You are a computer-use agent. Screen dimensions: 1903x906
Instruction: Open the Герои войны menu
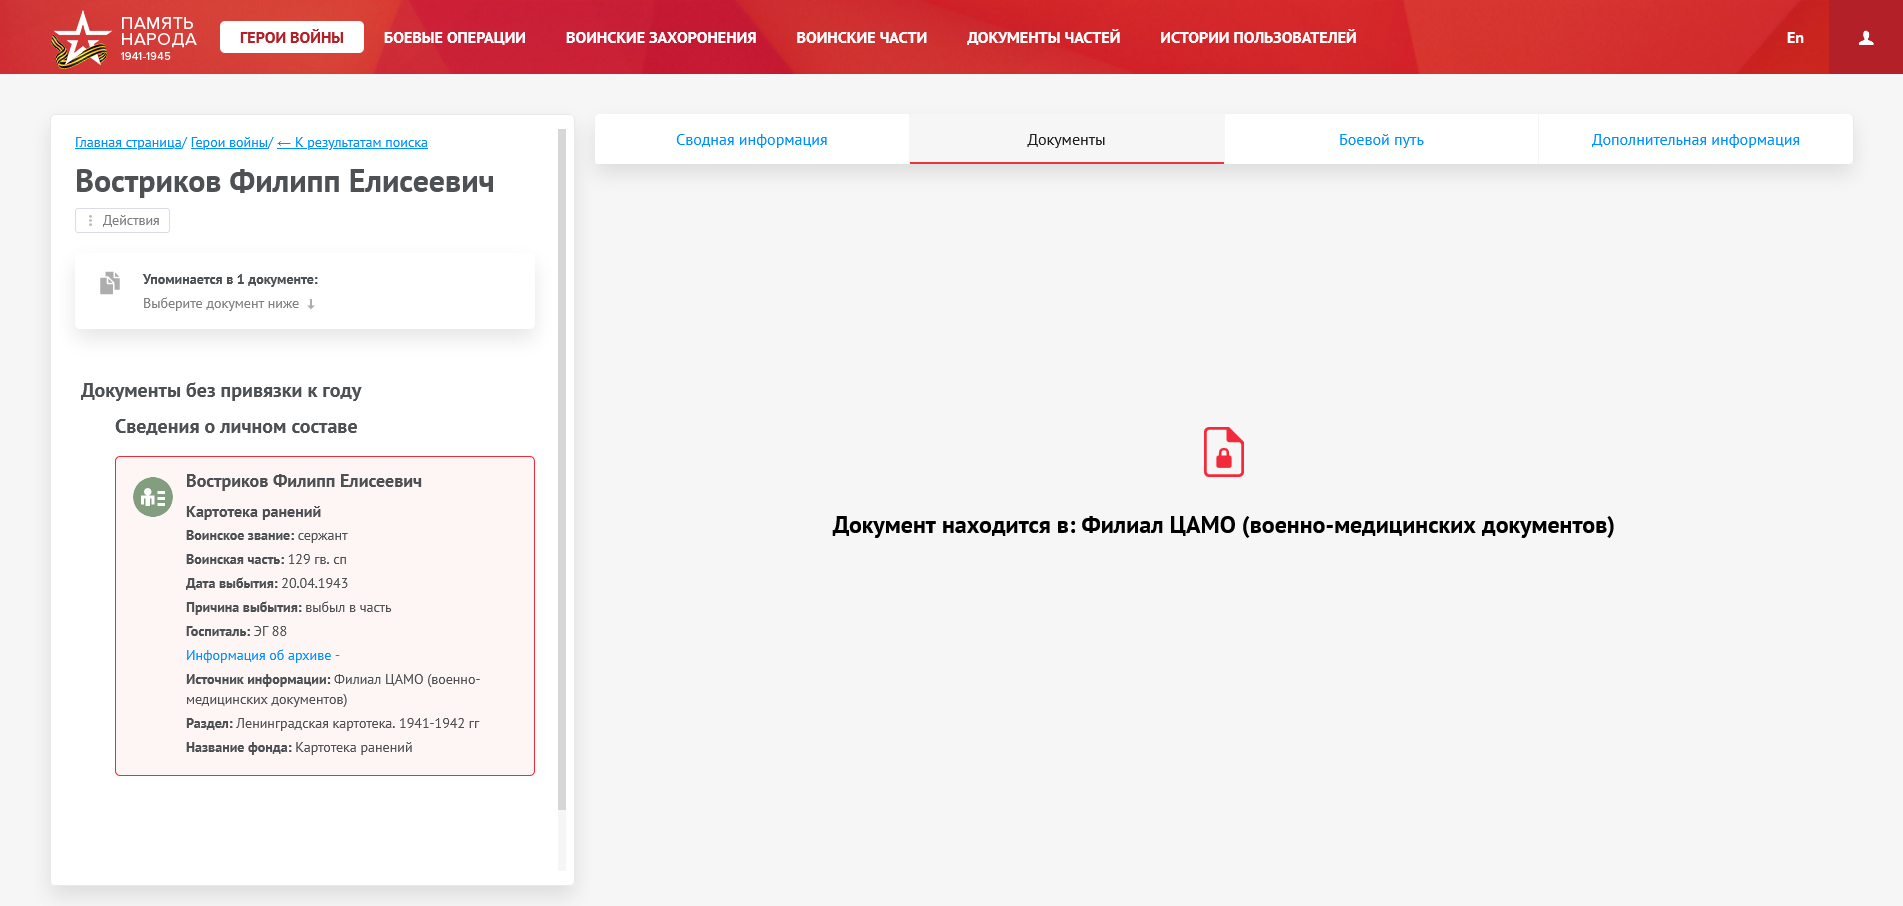point(291,38)
